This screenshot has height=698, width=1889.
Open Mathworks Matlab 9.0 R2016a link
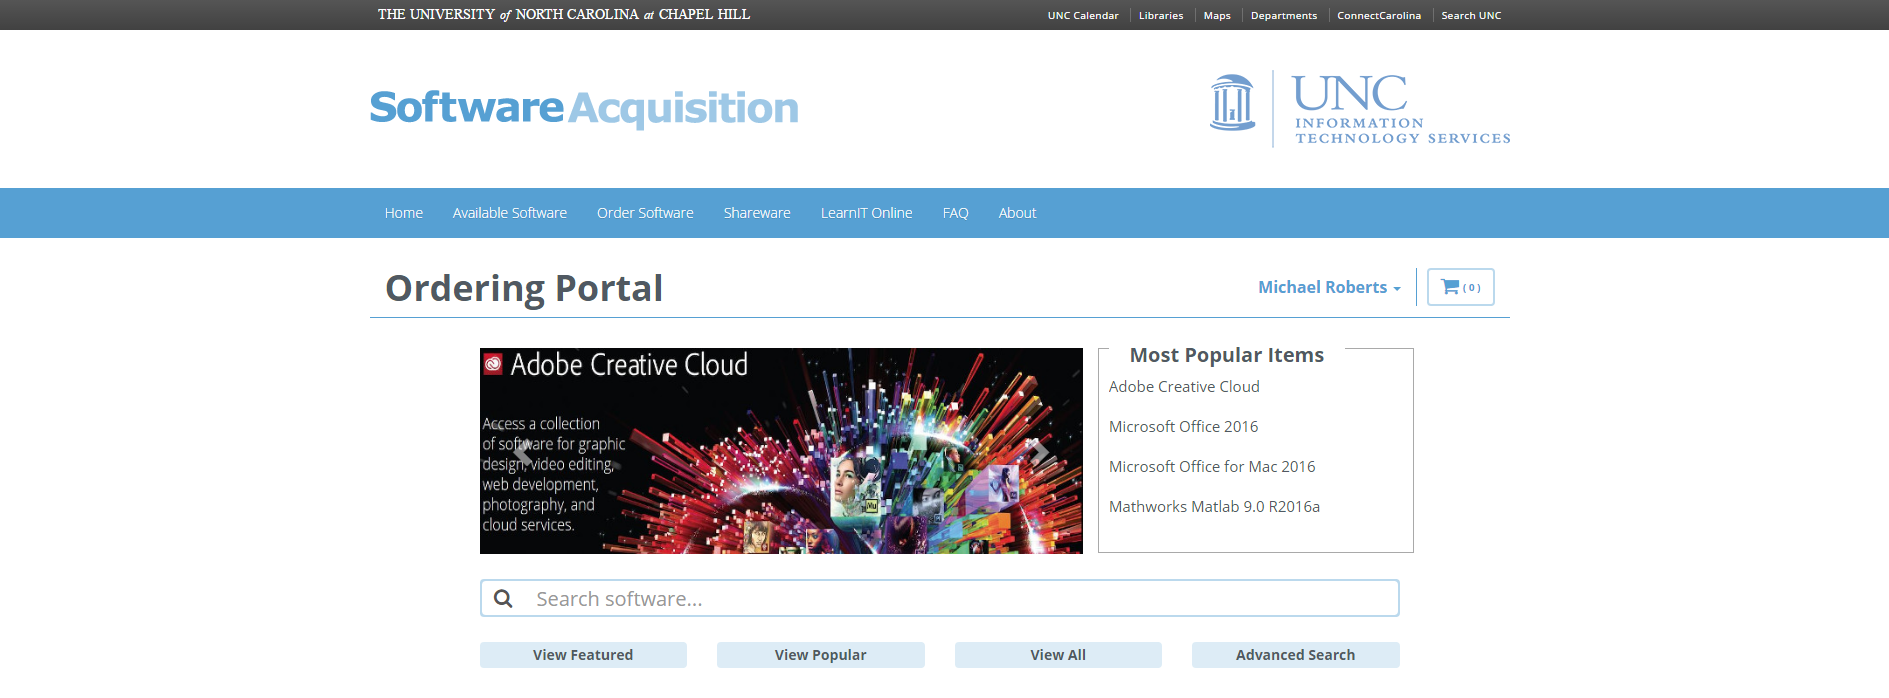1214,507
